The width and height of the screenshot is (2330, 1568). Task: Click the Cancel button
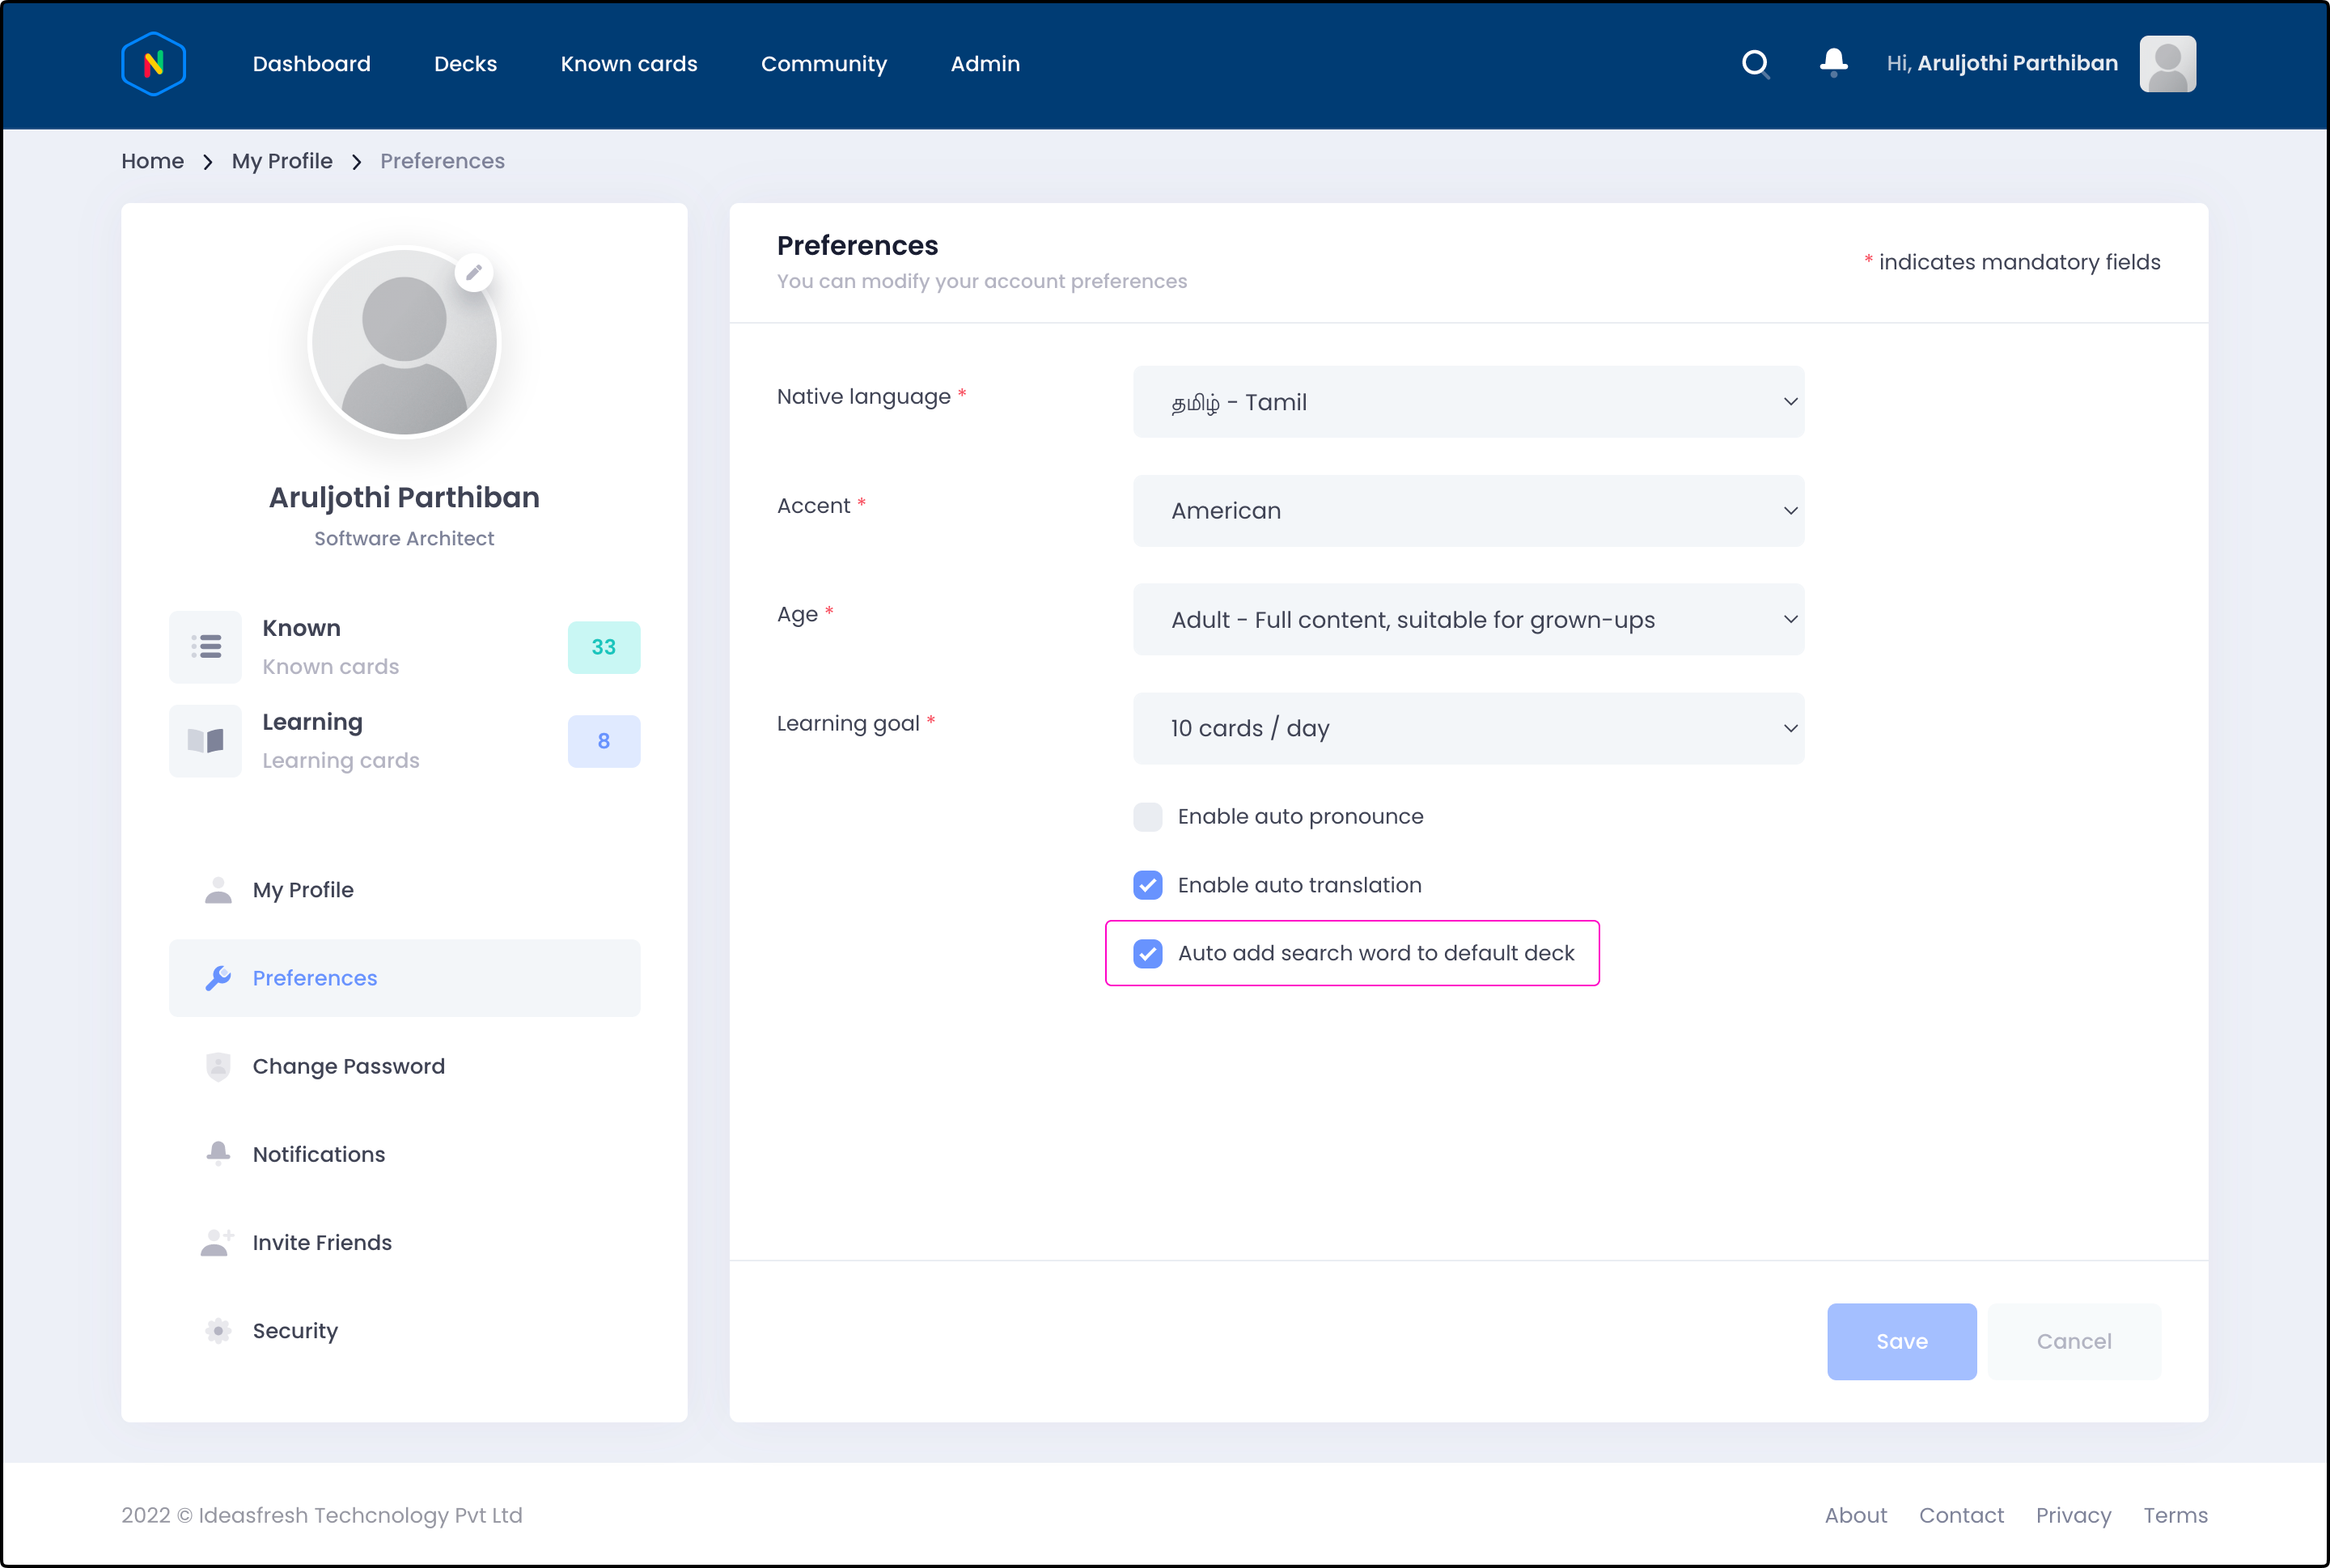[2073, 1341]
